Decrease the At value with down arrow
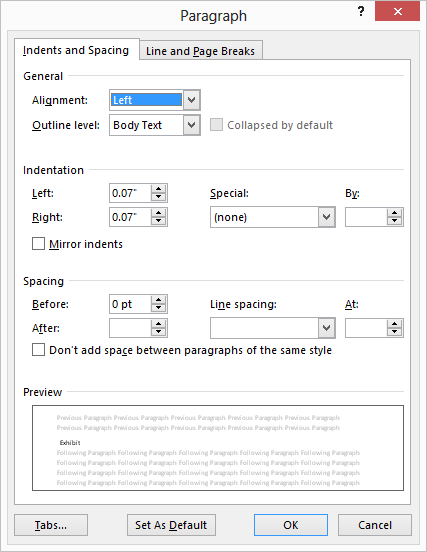Screen dimensions: 427x552 click(x=394, y=332)
